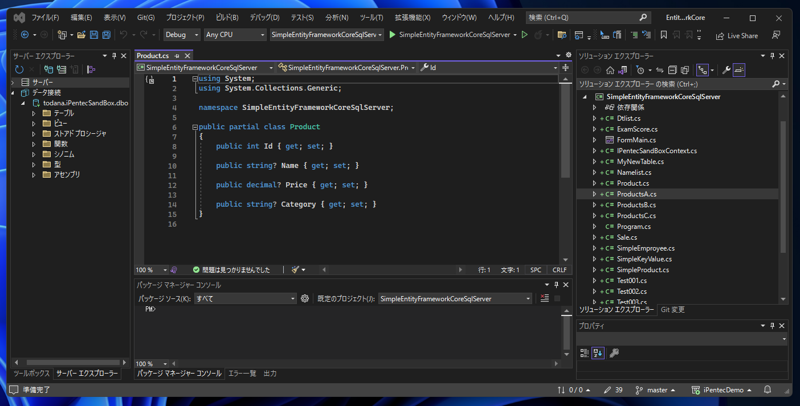Toggle auto-hide pin on Server Explorer panel
Viewport: 800px width, 406px height.
tap(114, 56)
